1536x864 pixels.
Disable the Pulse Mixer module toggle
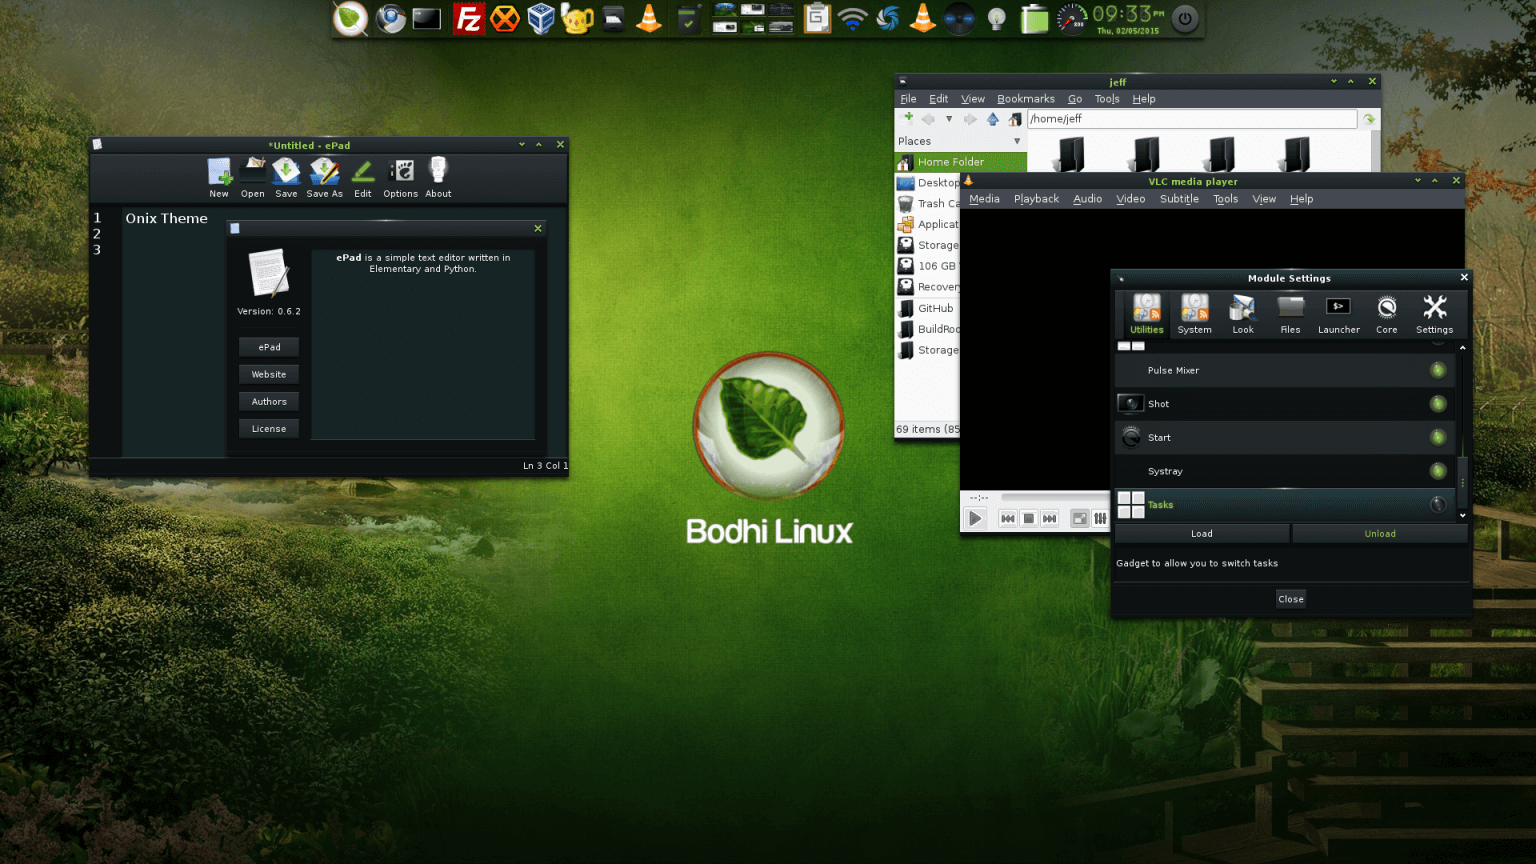pos(1438,370)
